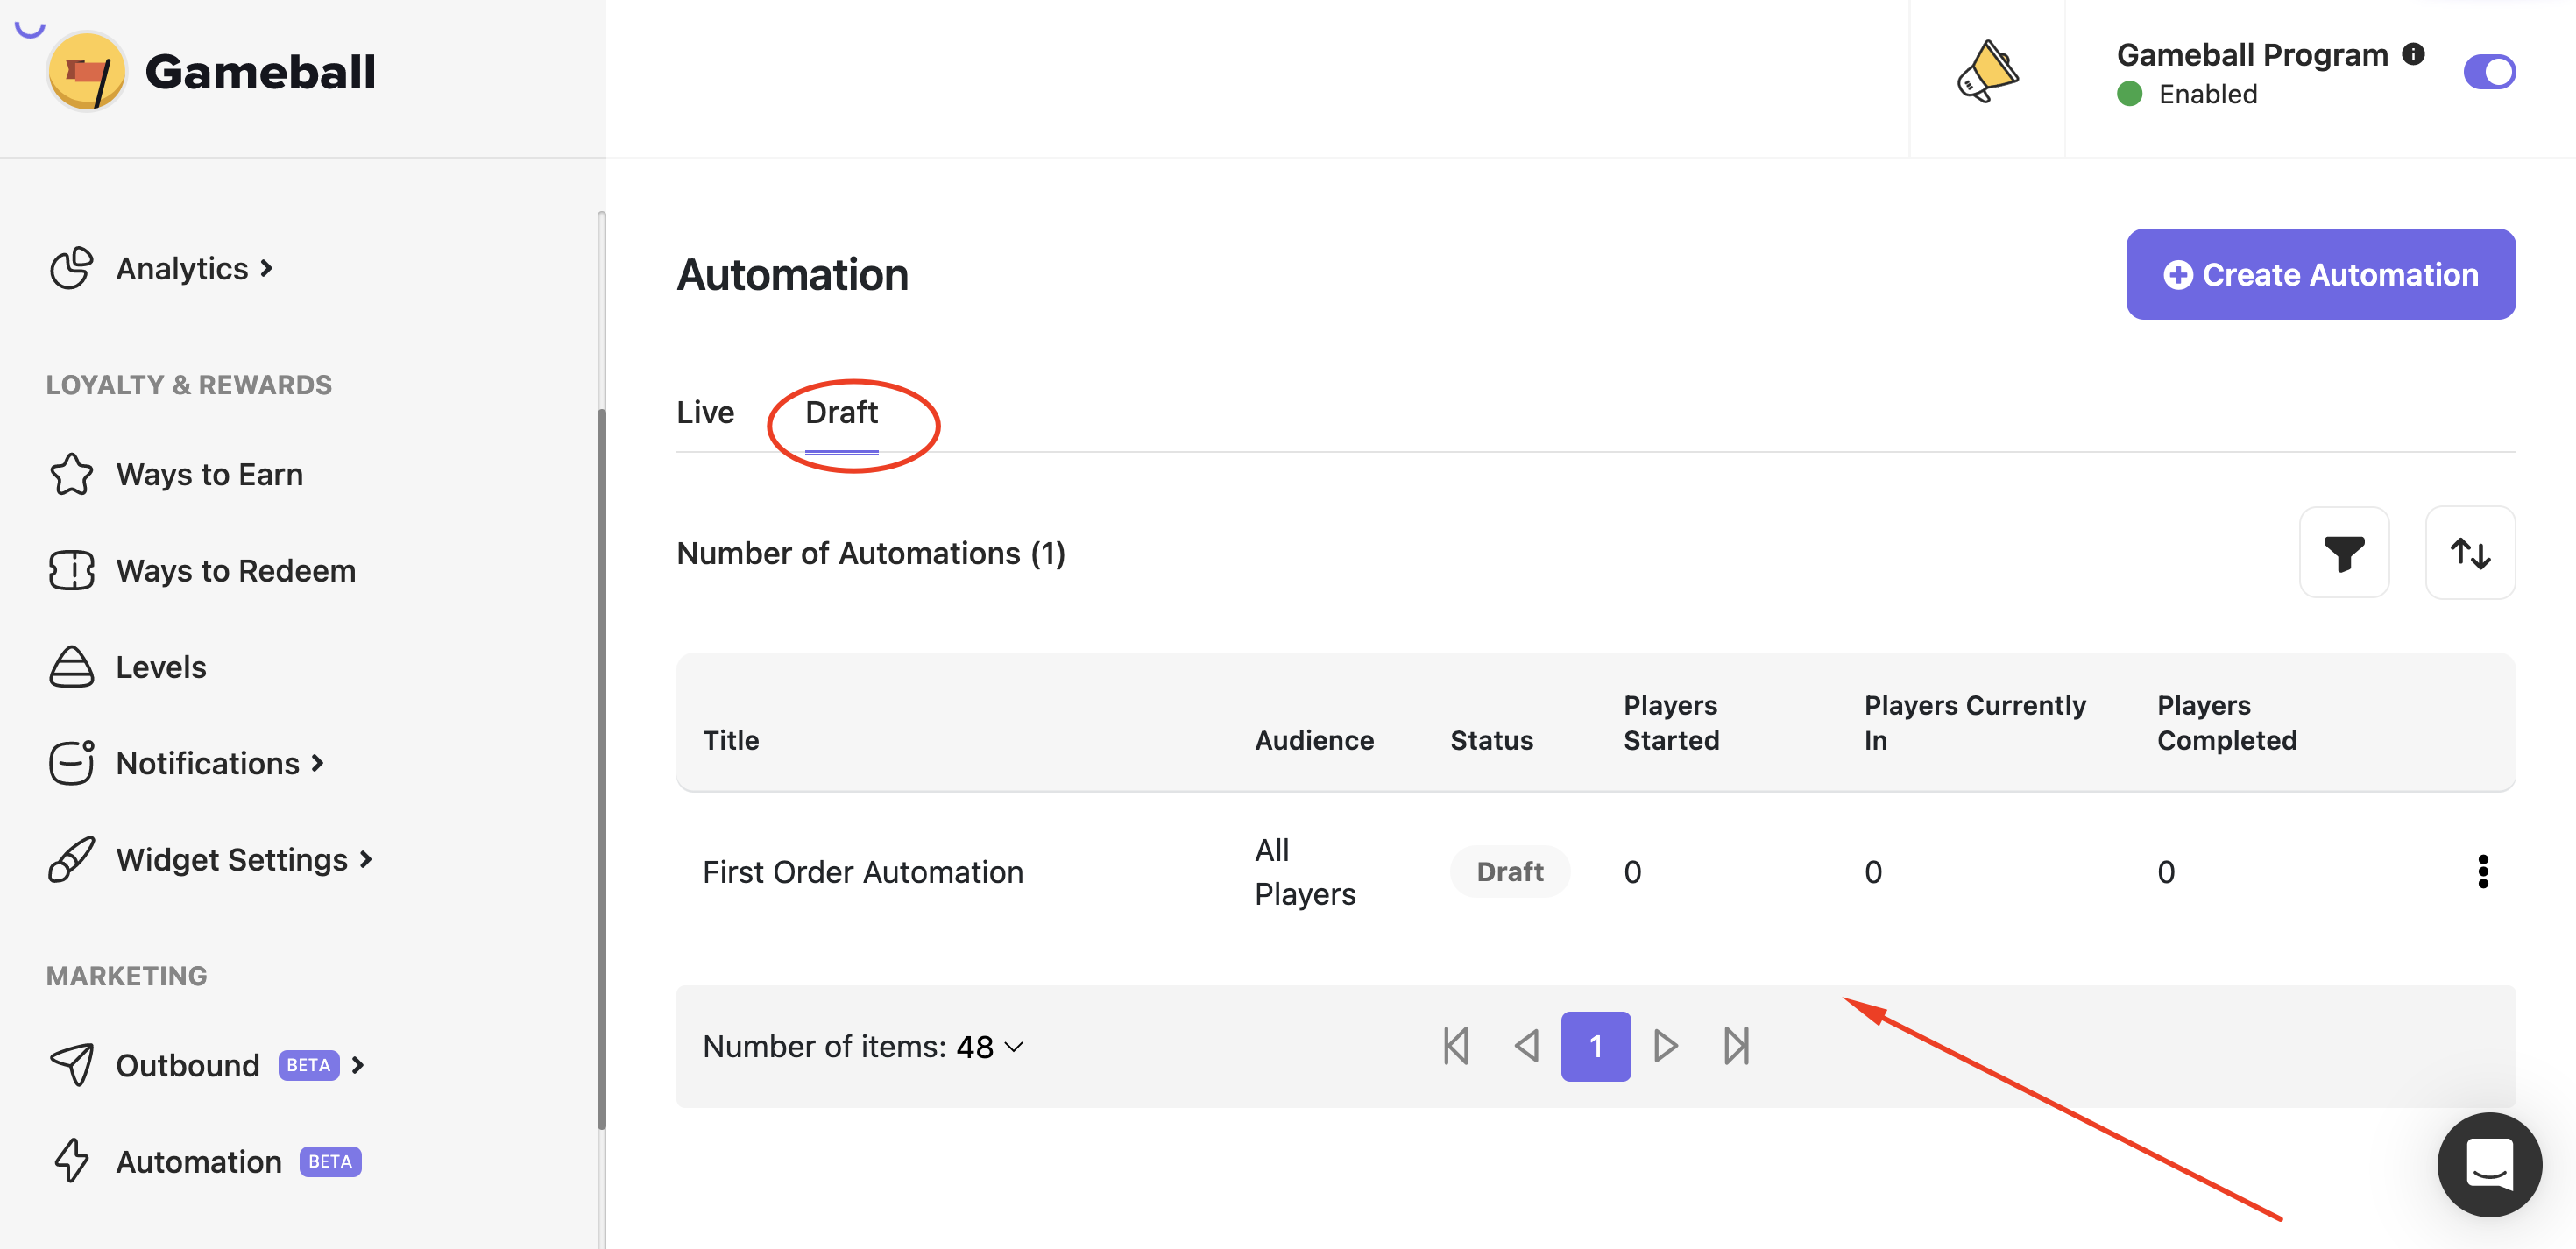Open Ways to Earn from the sidebar
Image resolution: width=2576 pixels, height=1249 pixels.
[x=209, y=474]
